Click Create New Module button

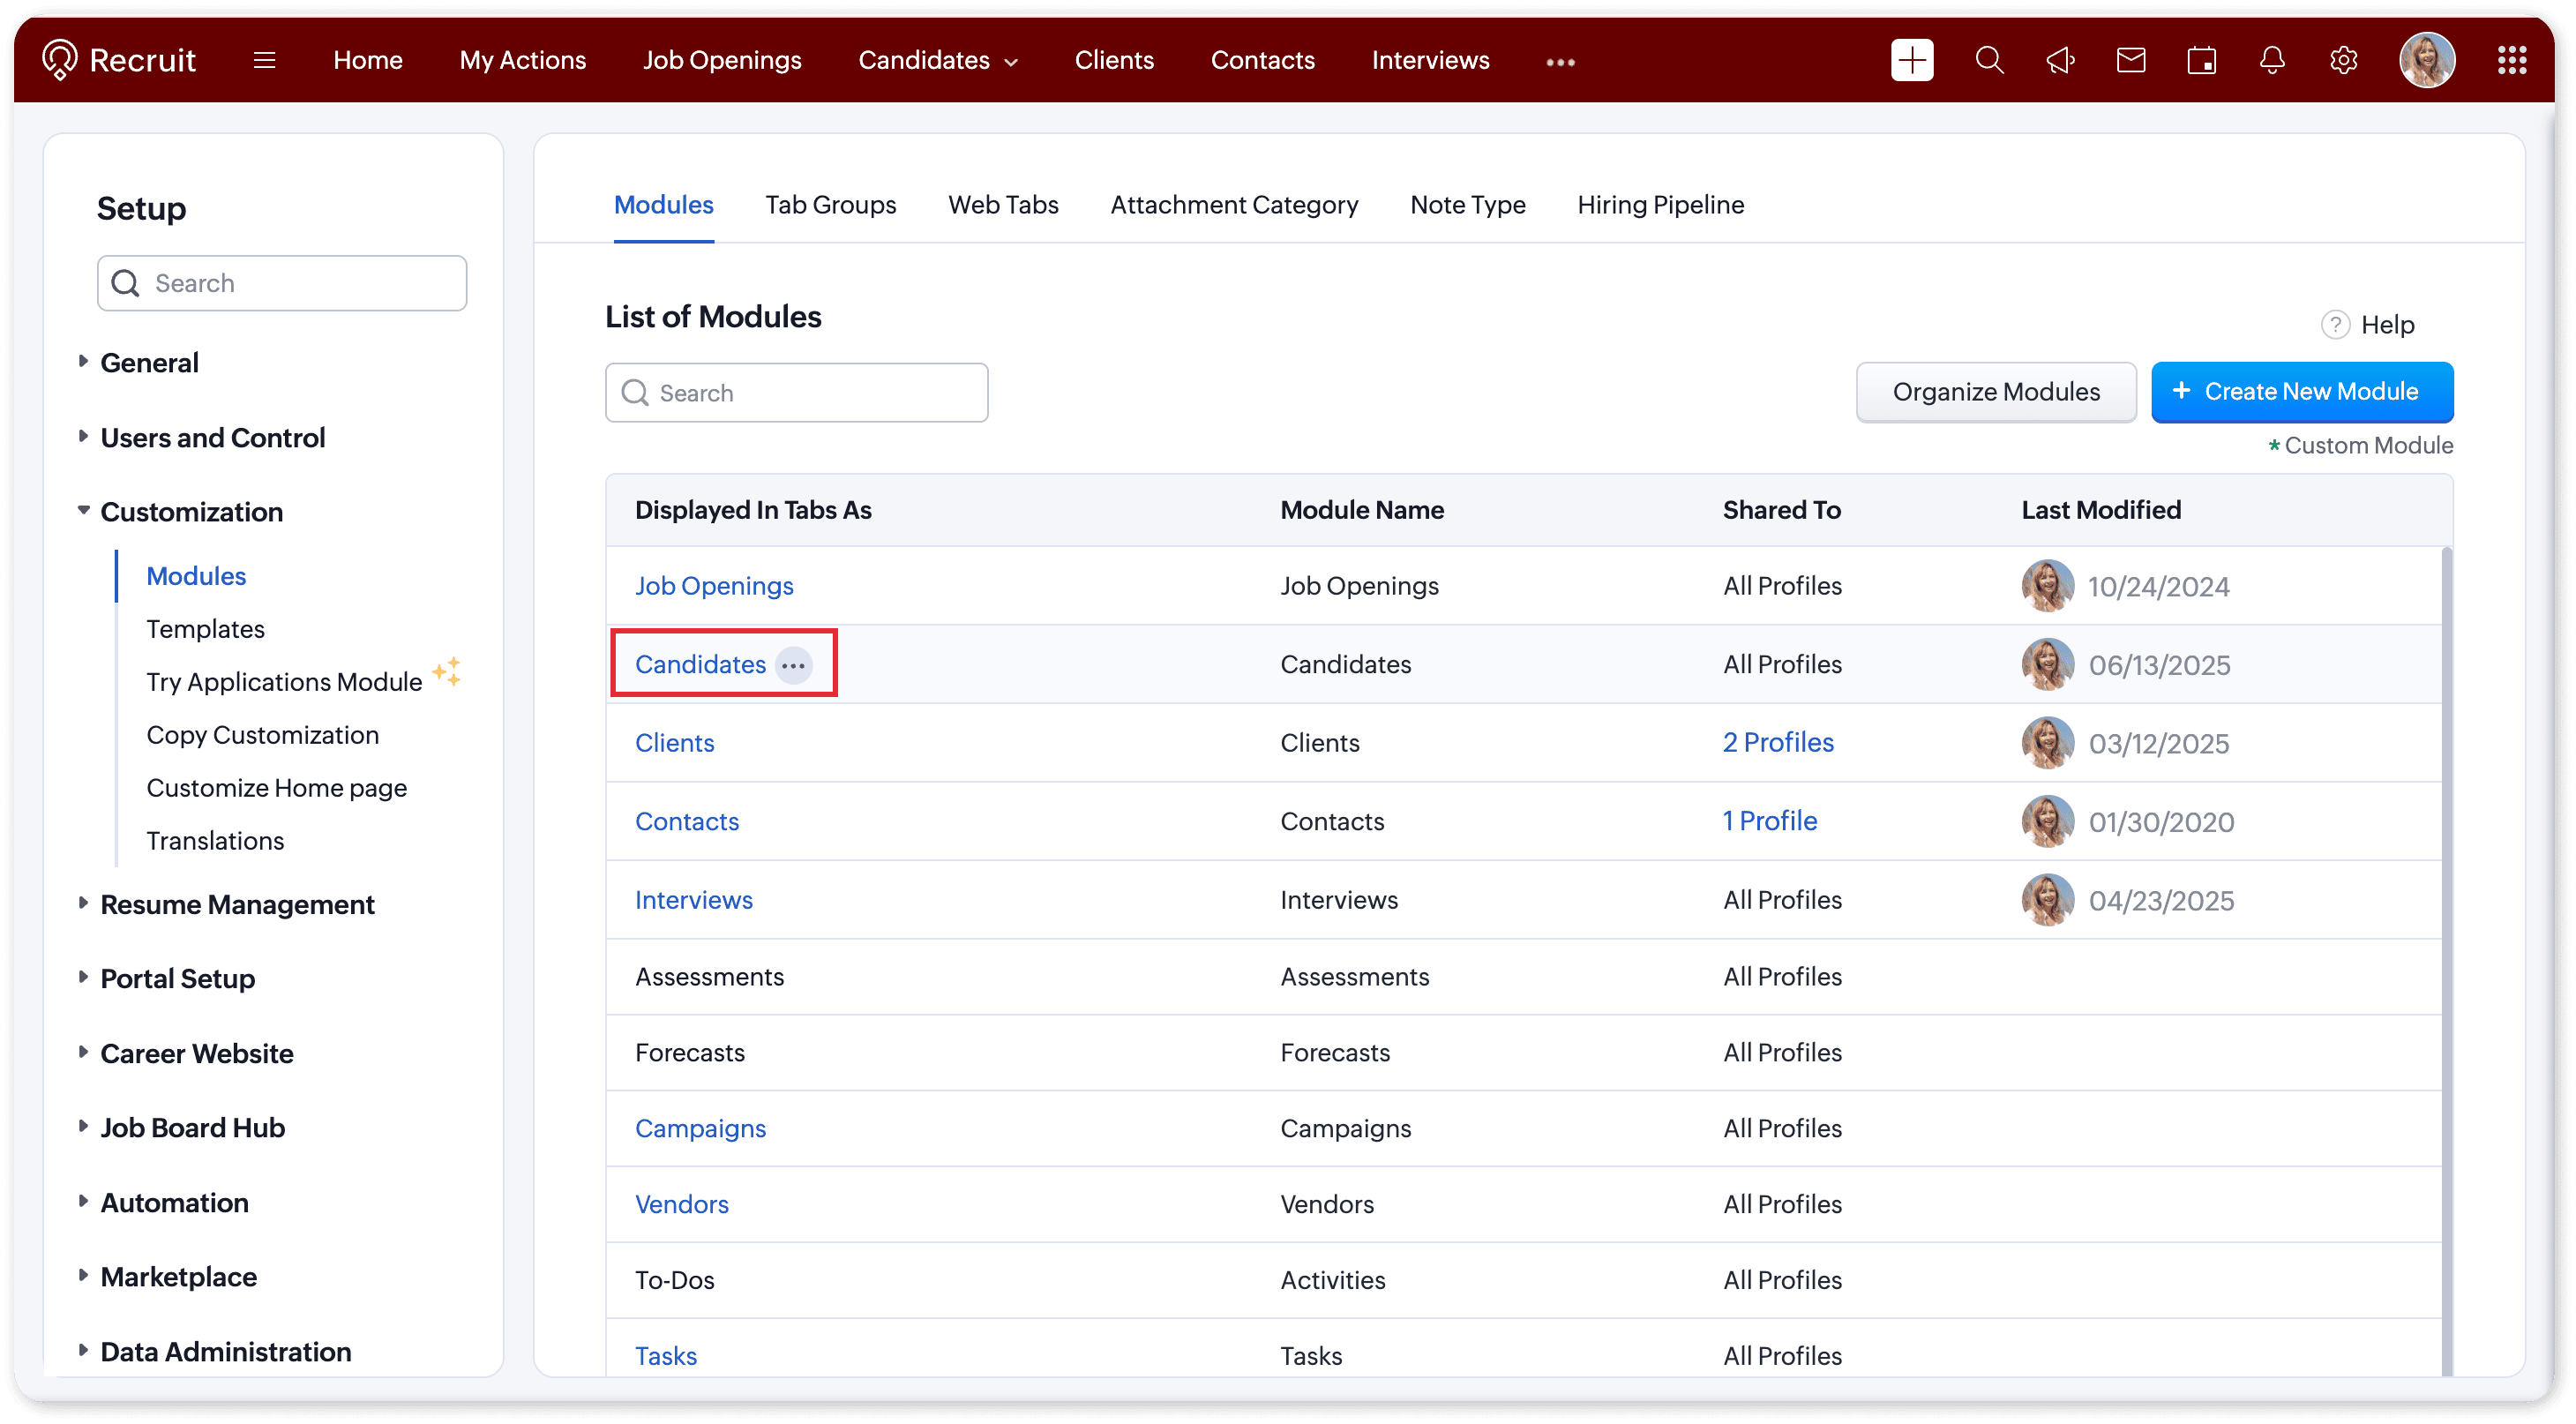coord(2301,392)
